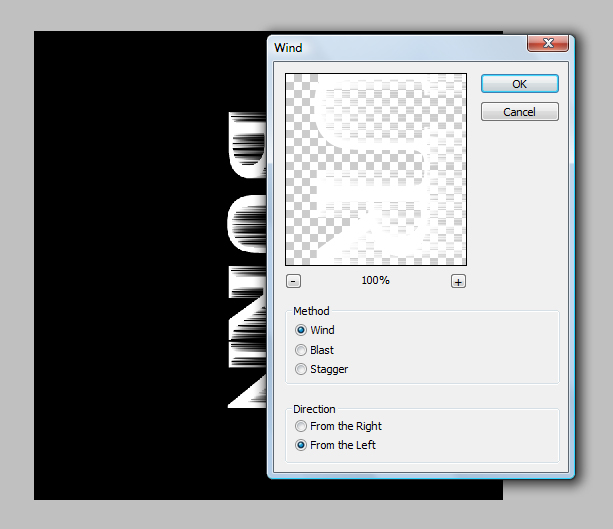Click the rotated text on black canvas

pyautogui.click(x=247, y=260)
